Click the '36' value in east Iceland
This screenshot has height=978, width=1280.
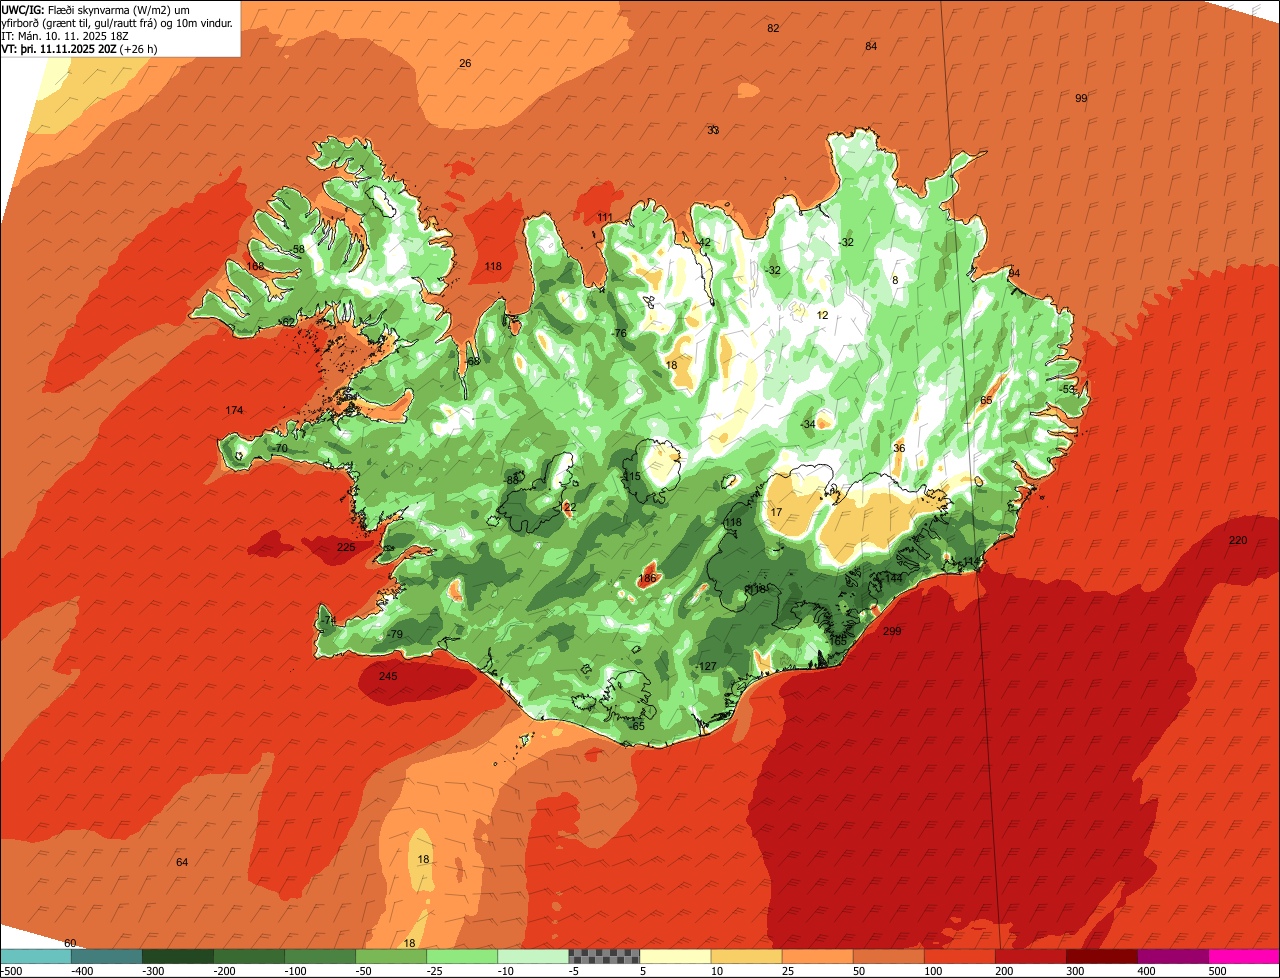(899, 448)
